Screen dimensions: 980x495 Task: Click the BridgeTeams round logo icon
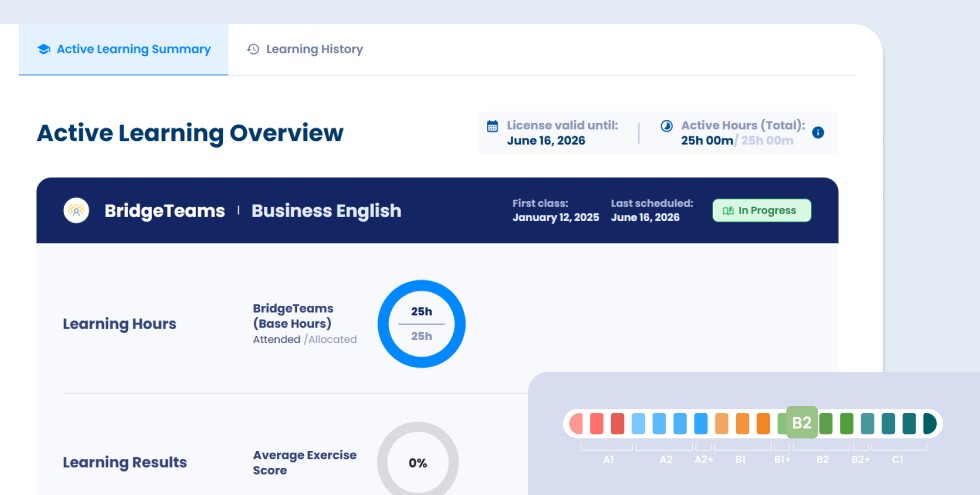click(76, 211)
